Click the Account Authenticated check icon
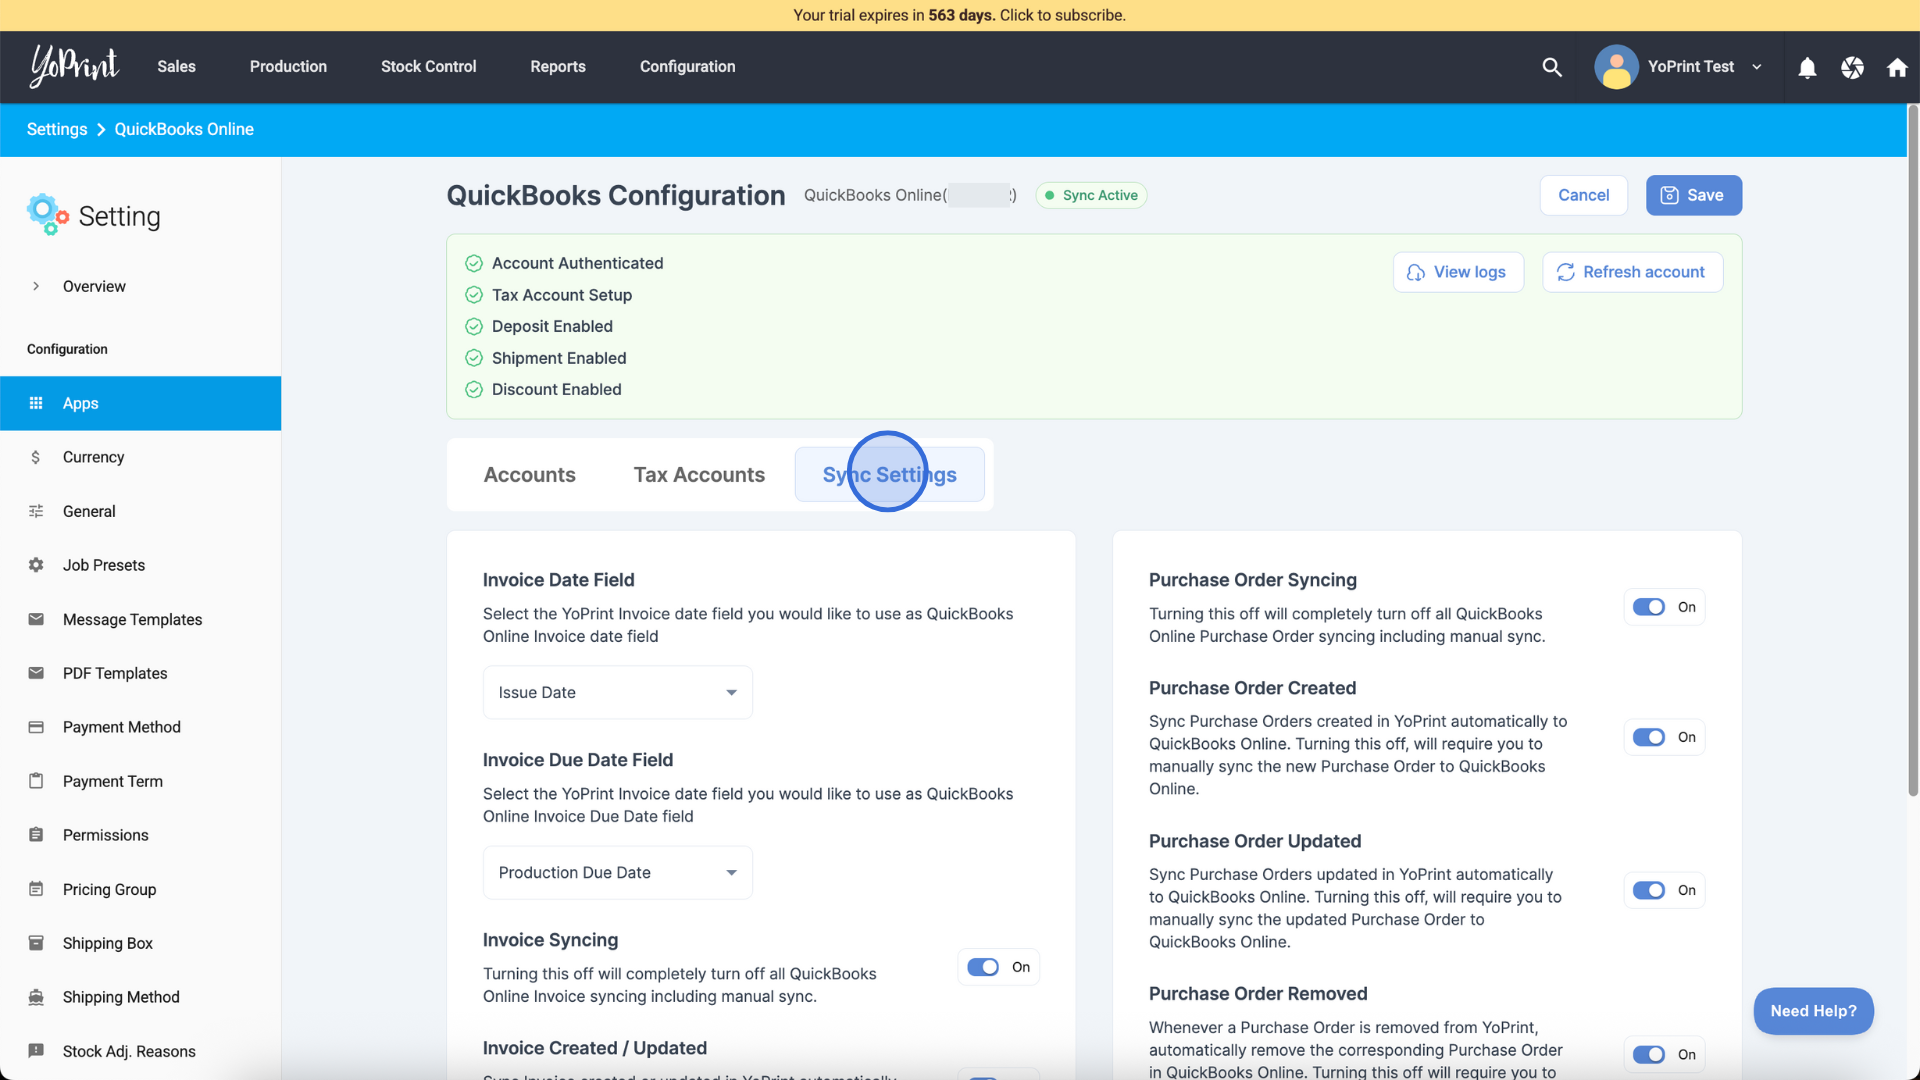 pyautogui.click(x=474, y=264)
